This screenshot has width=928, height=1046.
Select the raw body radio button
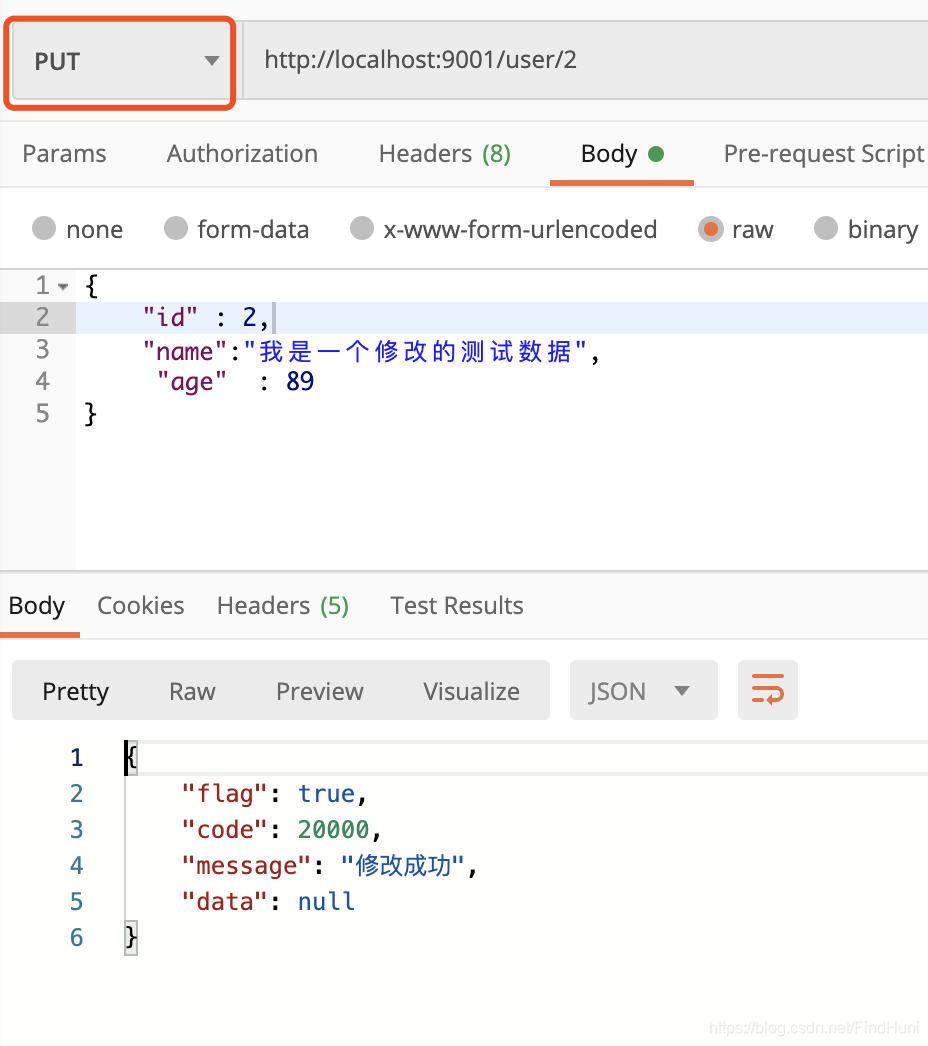pyautogui.click(x=711, y=229)
